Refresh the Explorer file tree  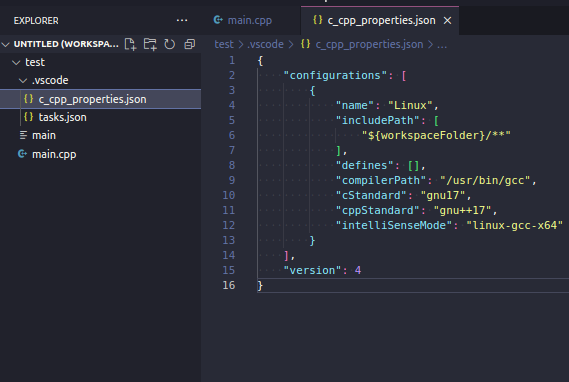[169, 44]
